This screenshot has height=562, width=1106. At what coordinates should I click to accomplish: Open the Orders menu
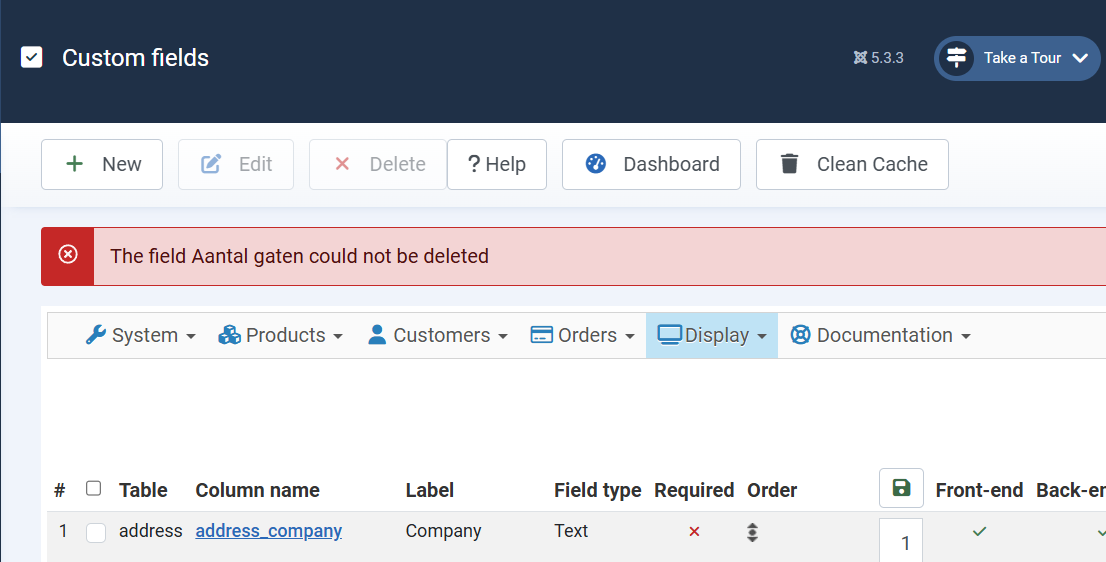(583, 336)
